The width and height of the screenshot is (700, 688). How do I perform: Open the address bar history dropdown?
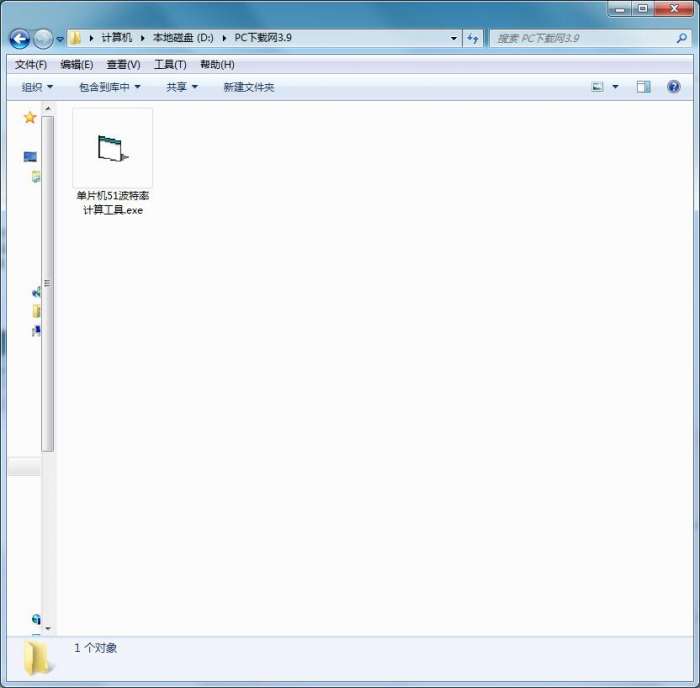(x=454, y=38)
